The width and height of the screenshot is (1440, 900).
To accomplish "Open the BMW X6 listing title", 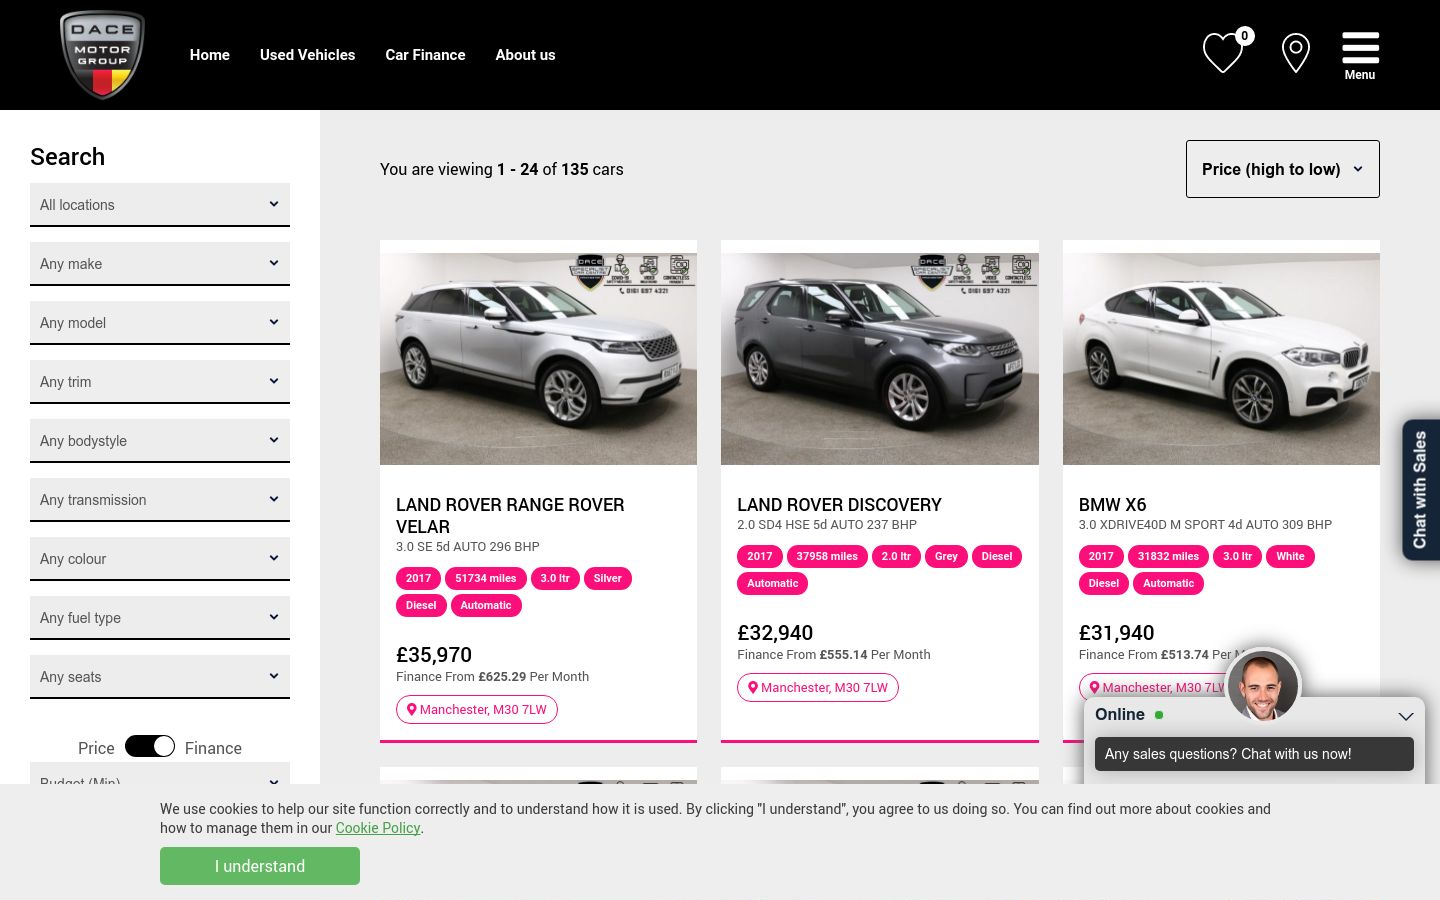I will [1112, 505].
